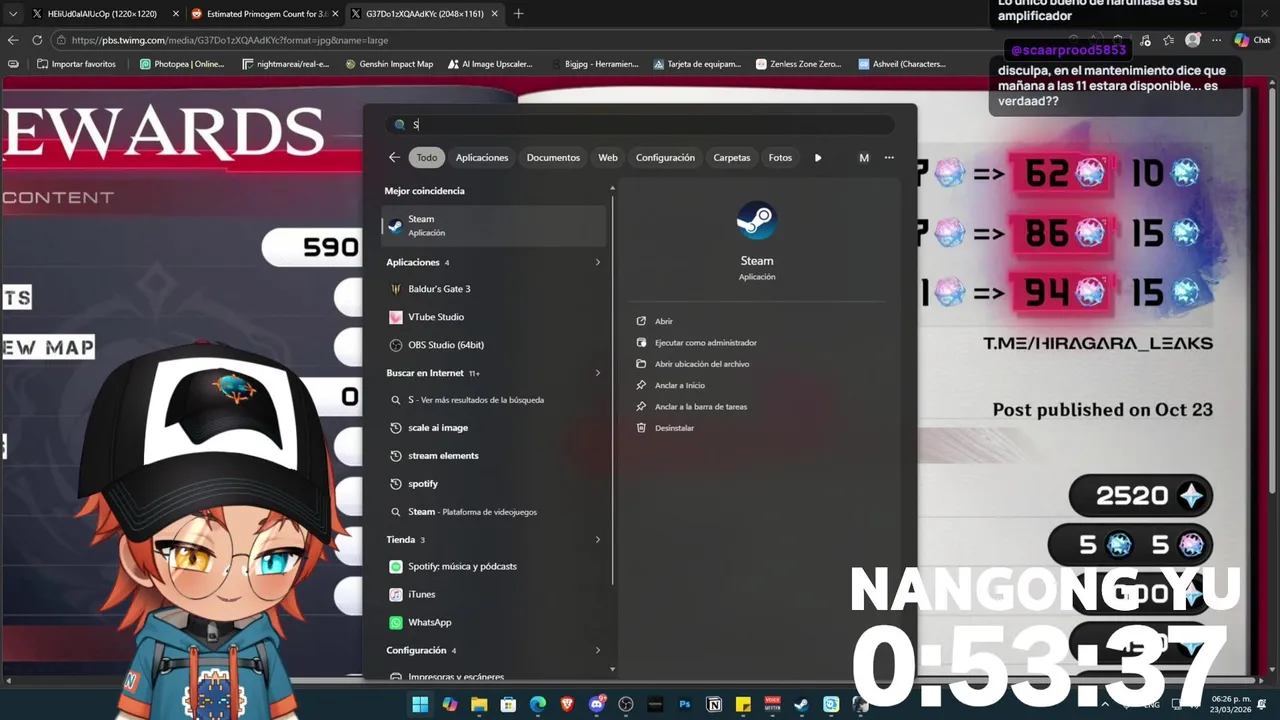Open OBS Studio from the taskbar
Viewport: 1280px width, 720px height.
tap(626, 704)
